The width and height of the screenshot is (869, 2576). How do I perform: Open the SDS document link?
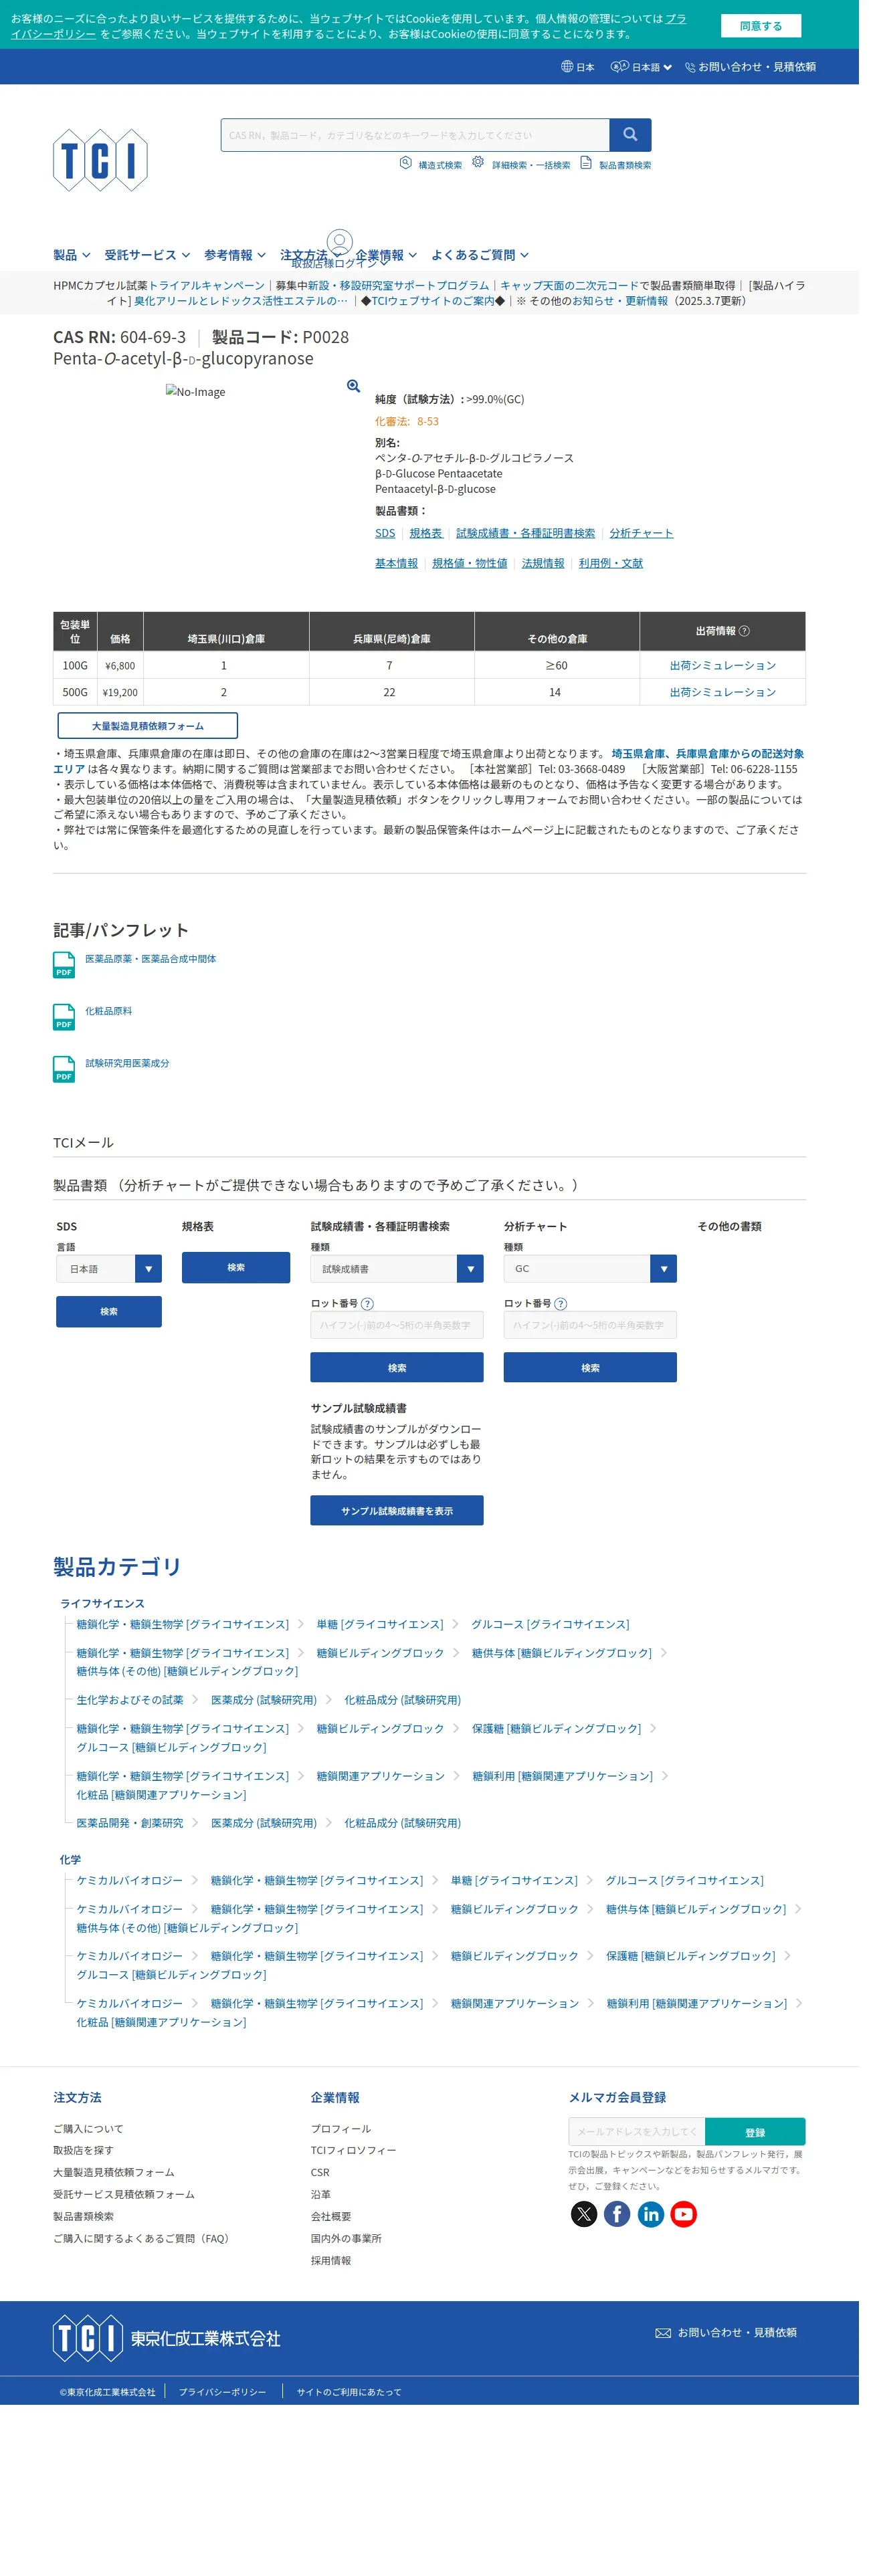pyautogui.click(x=385, y=533)
